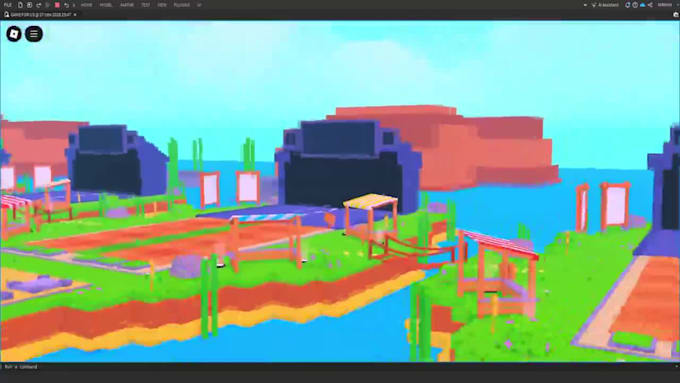Click the blue cloud icon
The height and width of the screenshot is (383, 680).
(642, 5)
